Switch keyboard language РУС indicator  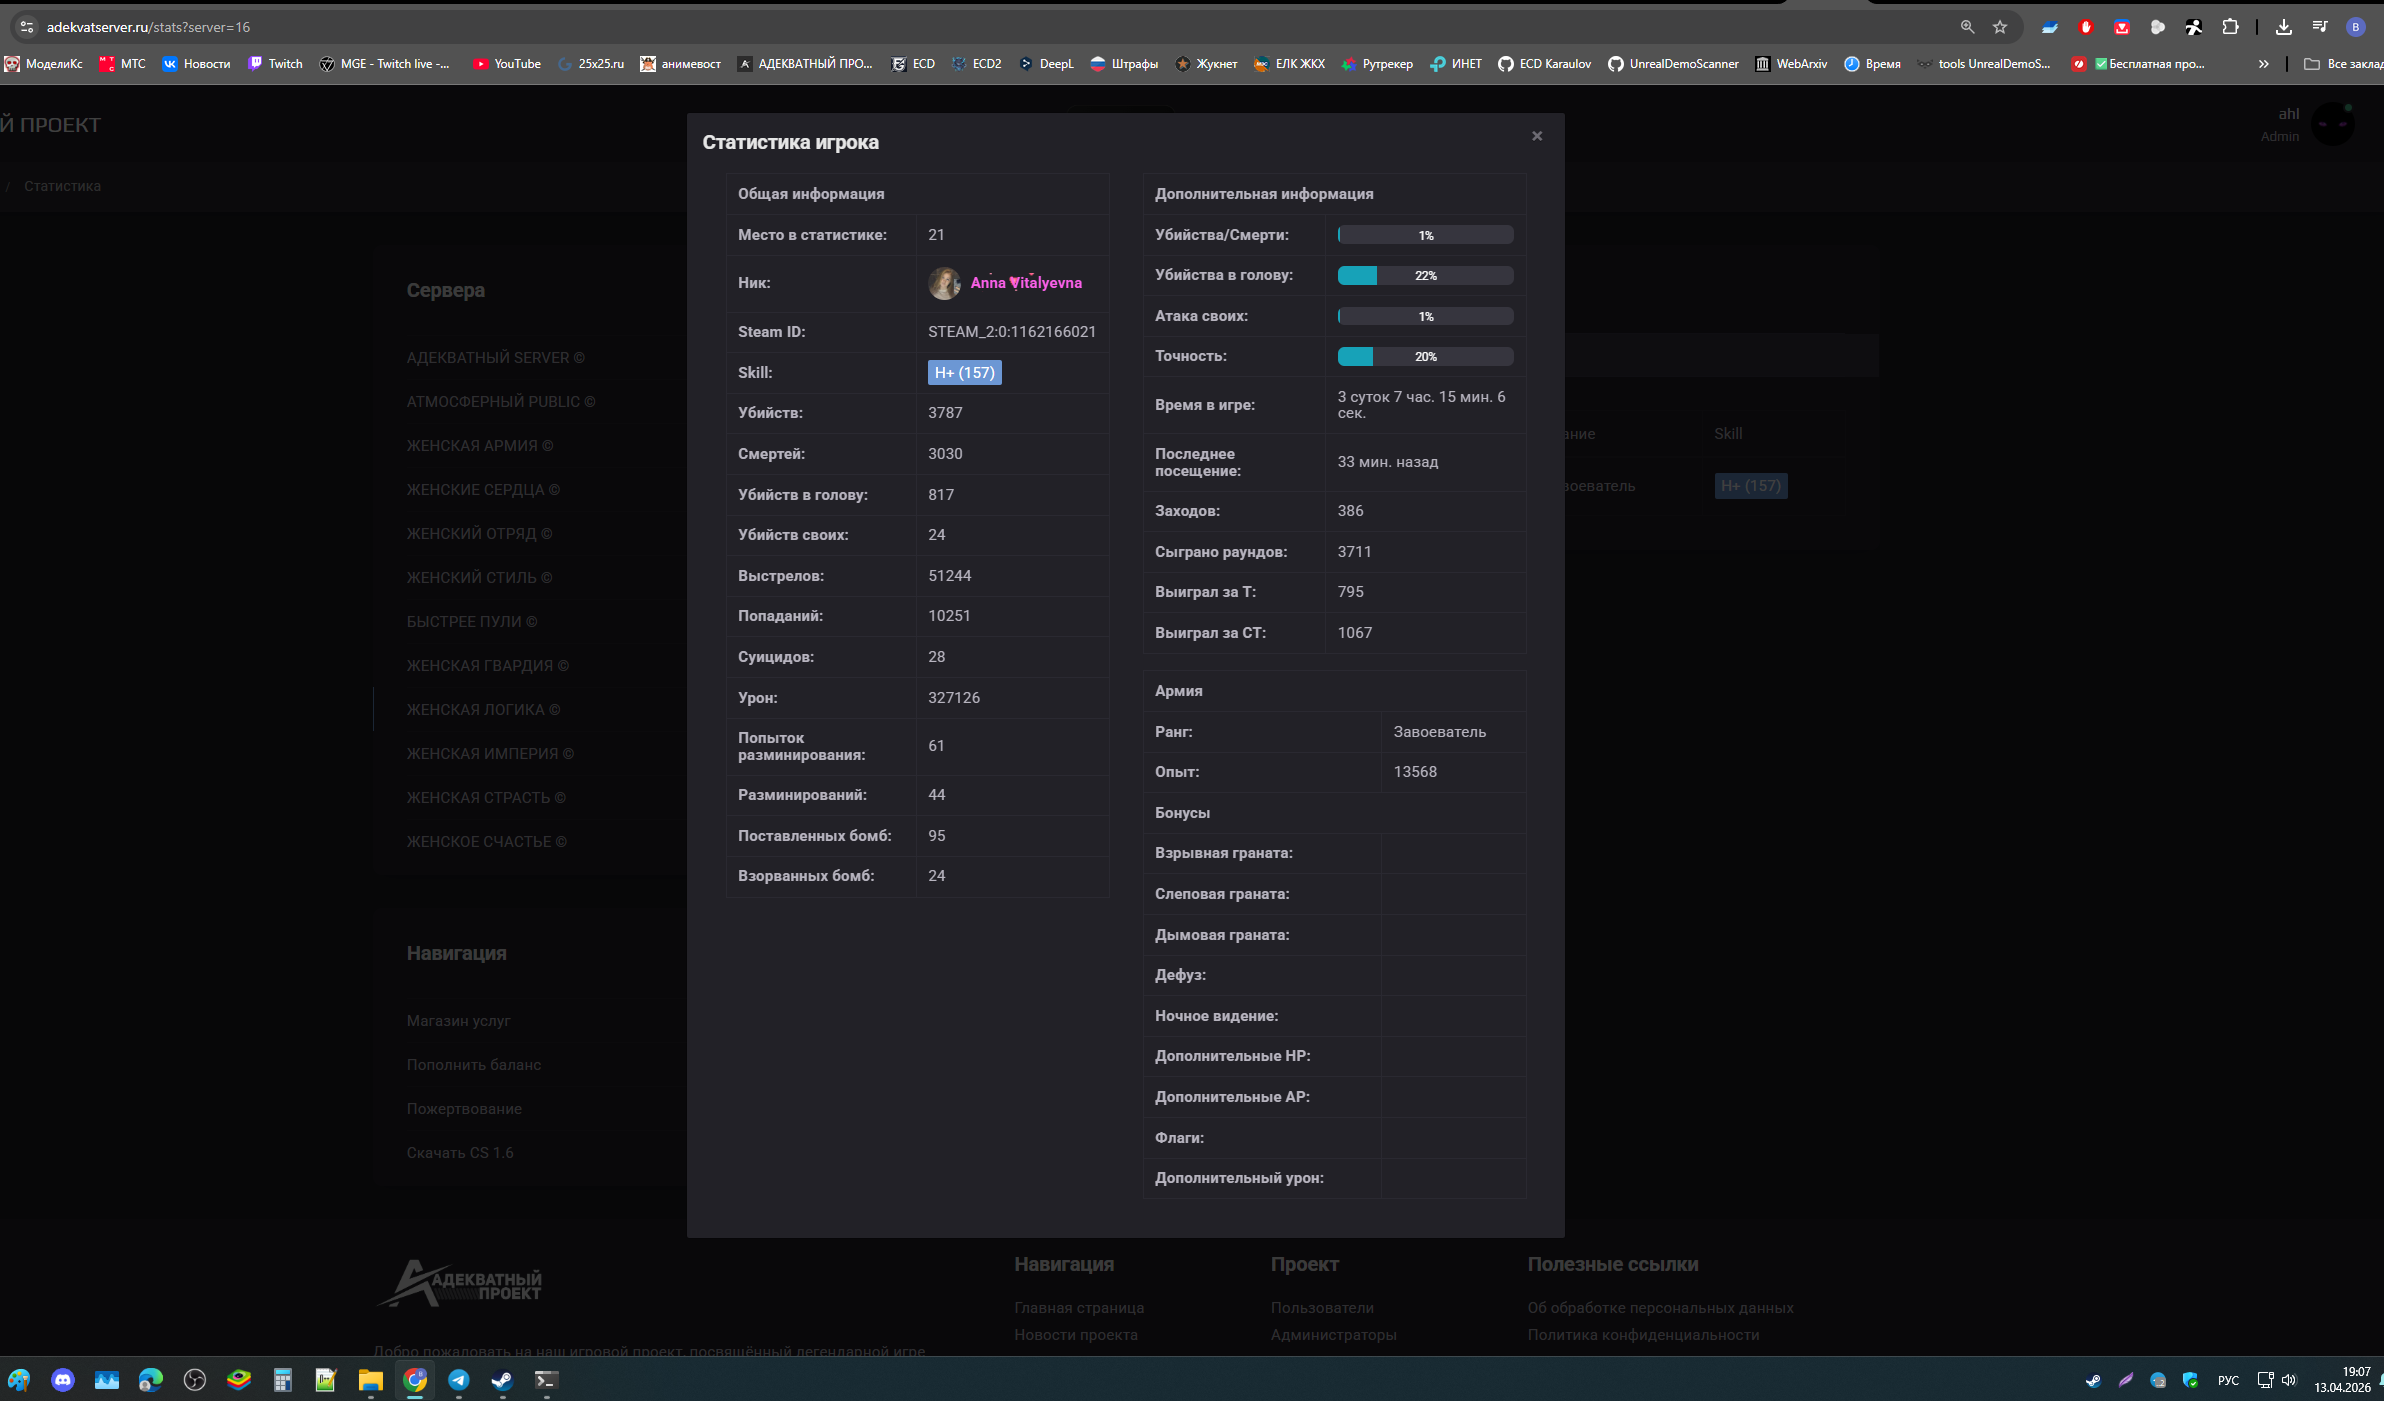pos(2228,1380)
